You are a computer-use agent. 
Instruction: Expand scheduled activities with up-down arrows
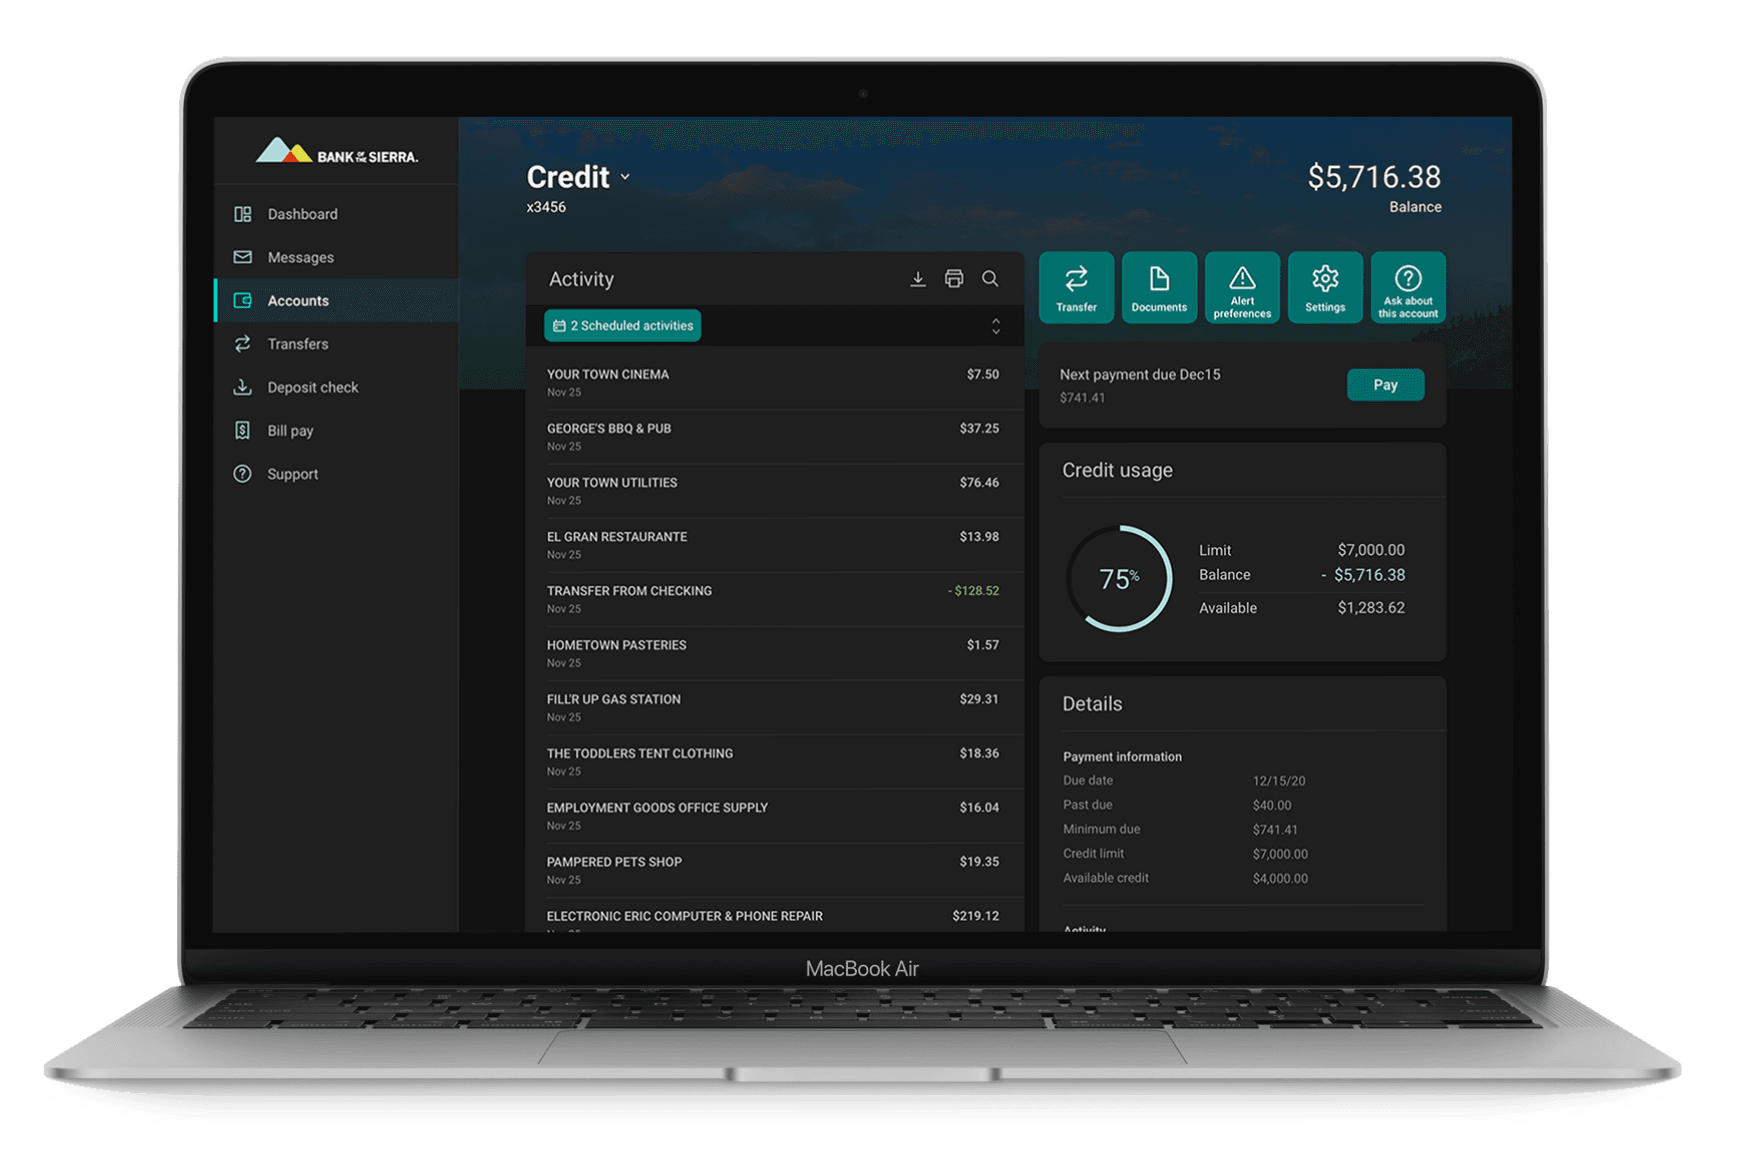coord(995,326)
